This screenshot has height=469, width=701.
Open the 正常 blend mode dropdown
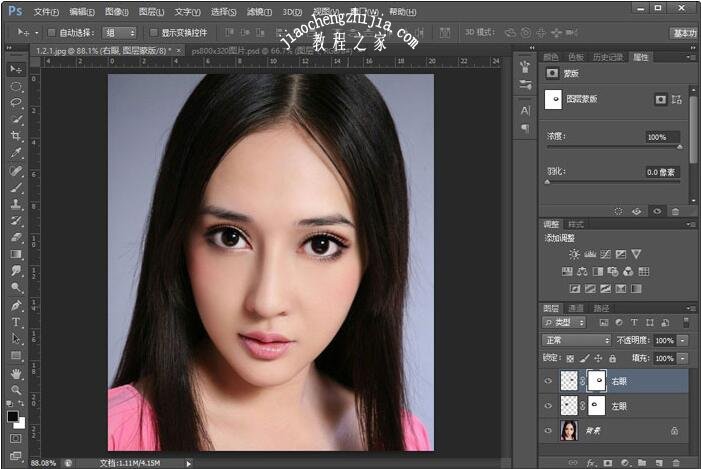575,340
